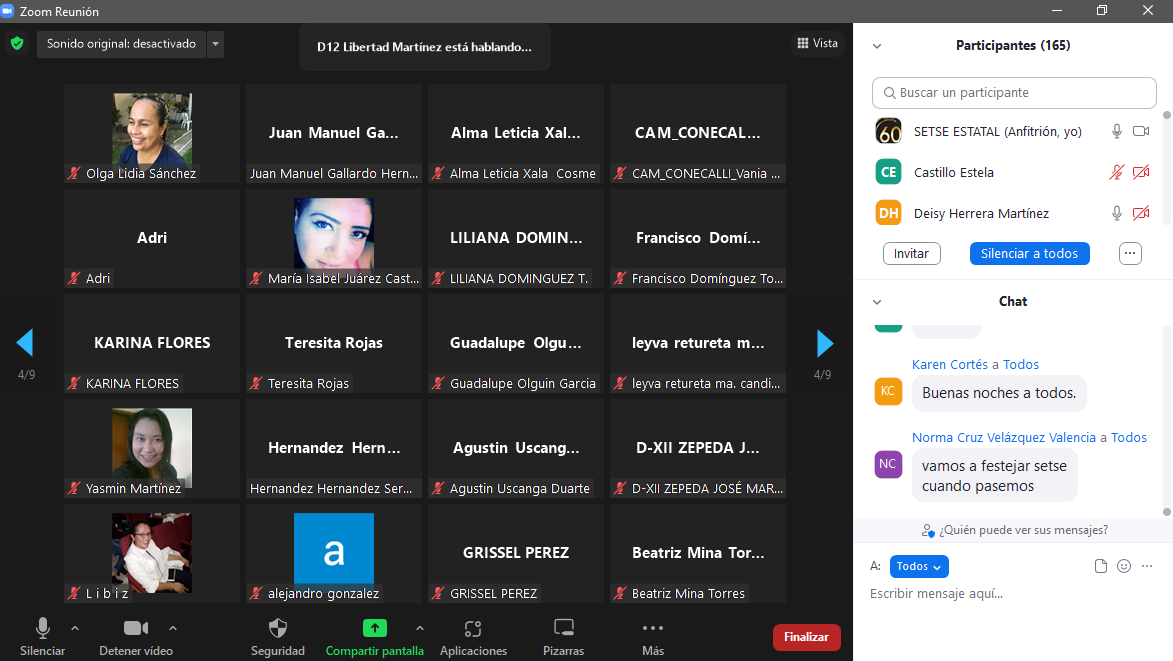1173x661 pixels.
Task: Click the Buscar un participante field
Action: (1014, 93)
